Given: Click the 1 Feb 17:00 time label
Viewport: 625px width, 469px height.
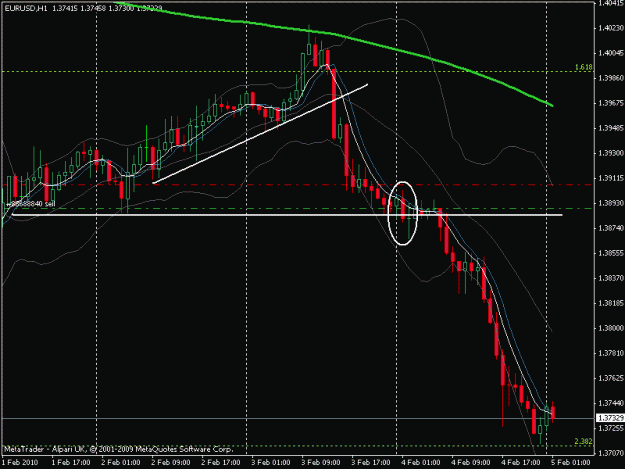Looking at the screenshot, I should (x=71, y=462).
